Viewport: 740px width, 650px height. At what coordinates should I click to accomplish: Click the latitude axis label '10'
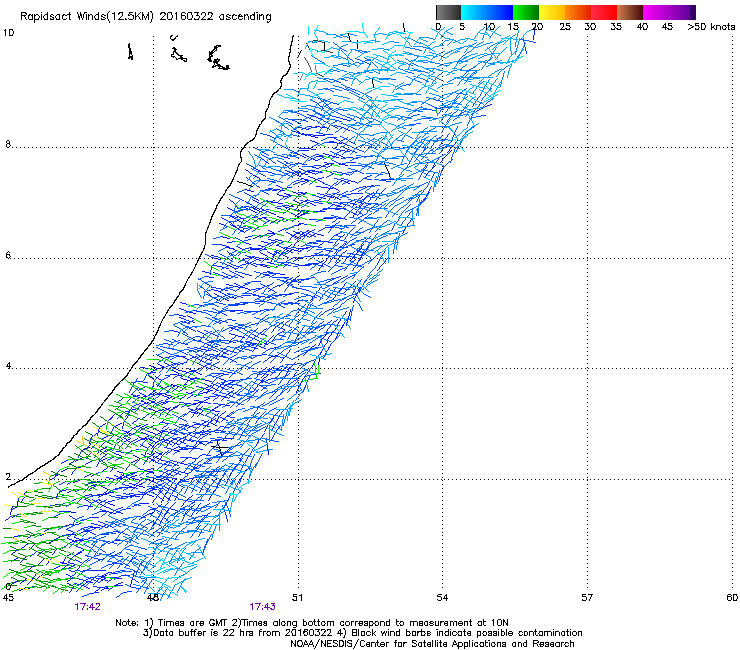tap(8, 33)
